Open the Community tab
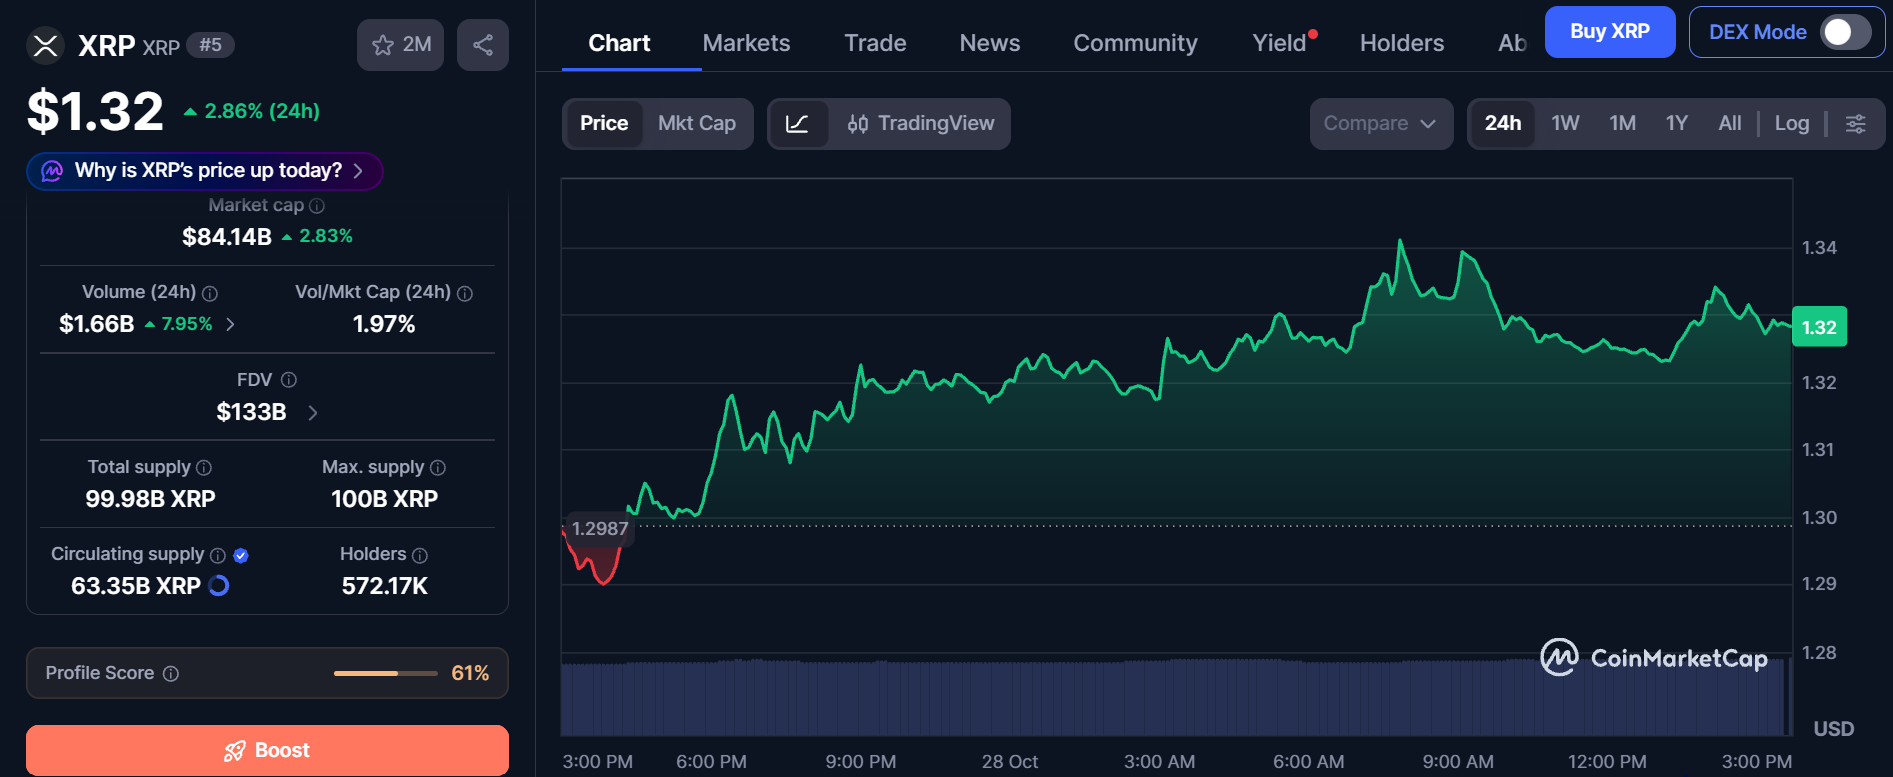Screen dimensions: 1893x777 (x=1135, y=43)
